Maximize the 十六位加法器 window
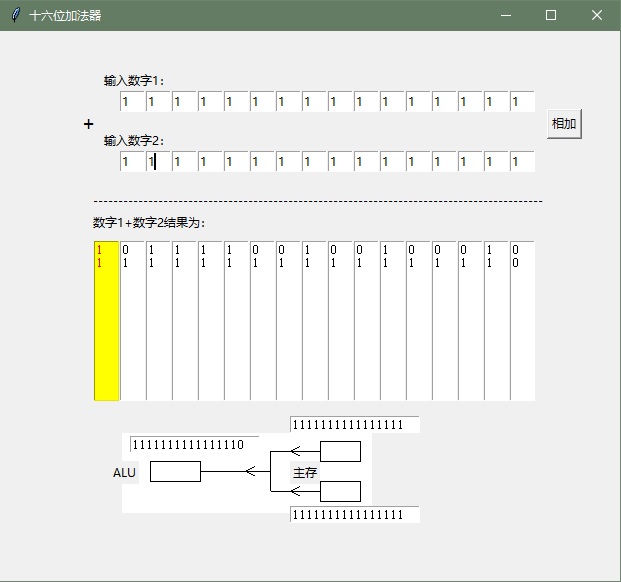 (551, 15)
